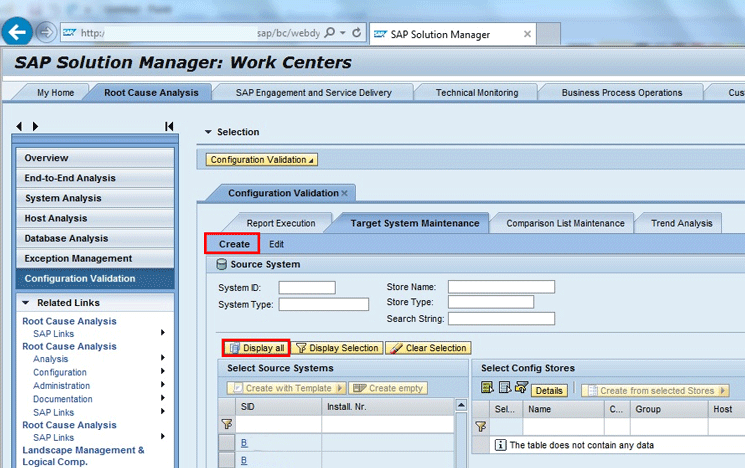
Task: Click into the Store Name input field
Action: (501, 287)
